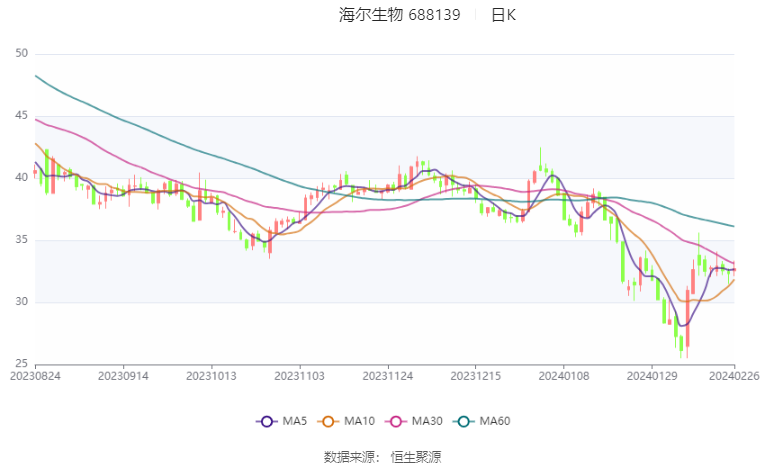
Task: Click the 20231124 date axis label
Action: click(x=388, y=376)
